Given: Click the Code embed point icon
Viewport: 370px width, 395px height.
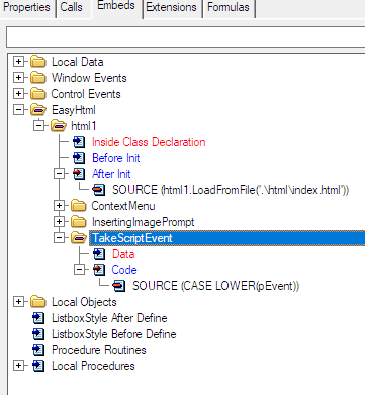Looking at the screenshot, I should (99, 270).
